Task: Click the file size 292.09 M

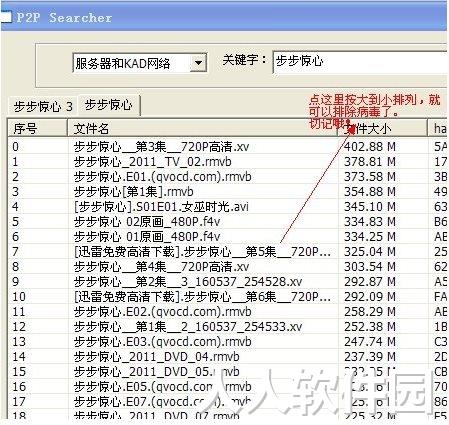Action: click(370, 297)
